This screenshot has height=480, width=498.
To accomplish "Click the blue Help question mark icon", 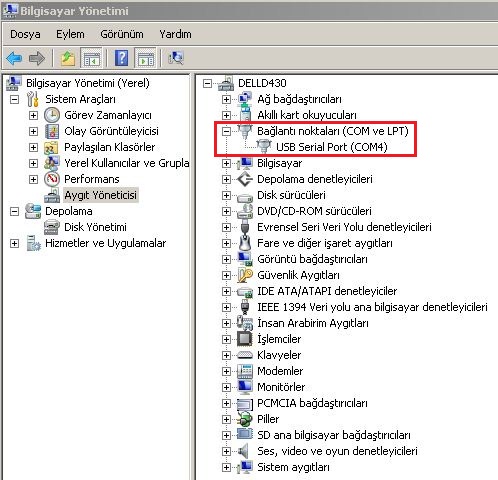I will coord(122,58).
